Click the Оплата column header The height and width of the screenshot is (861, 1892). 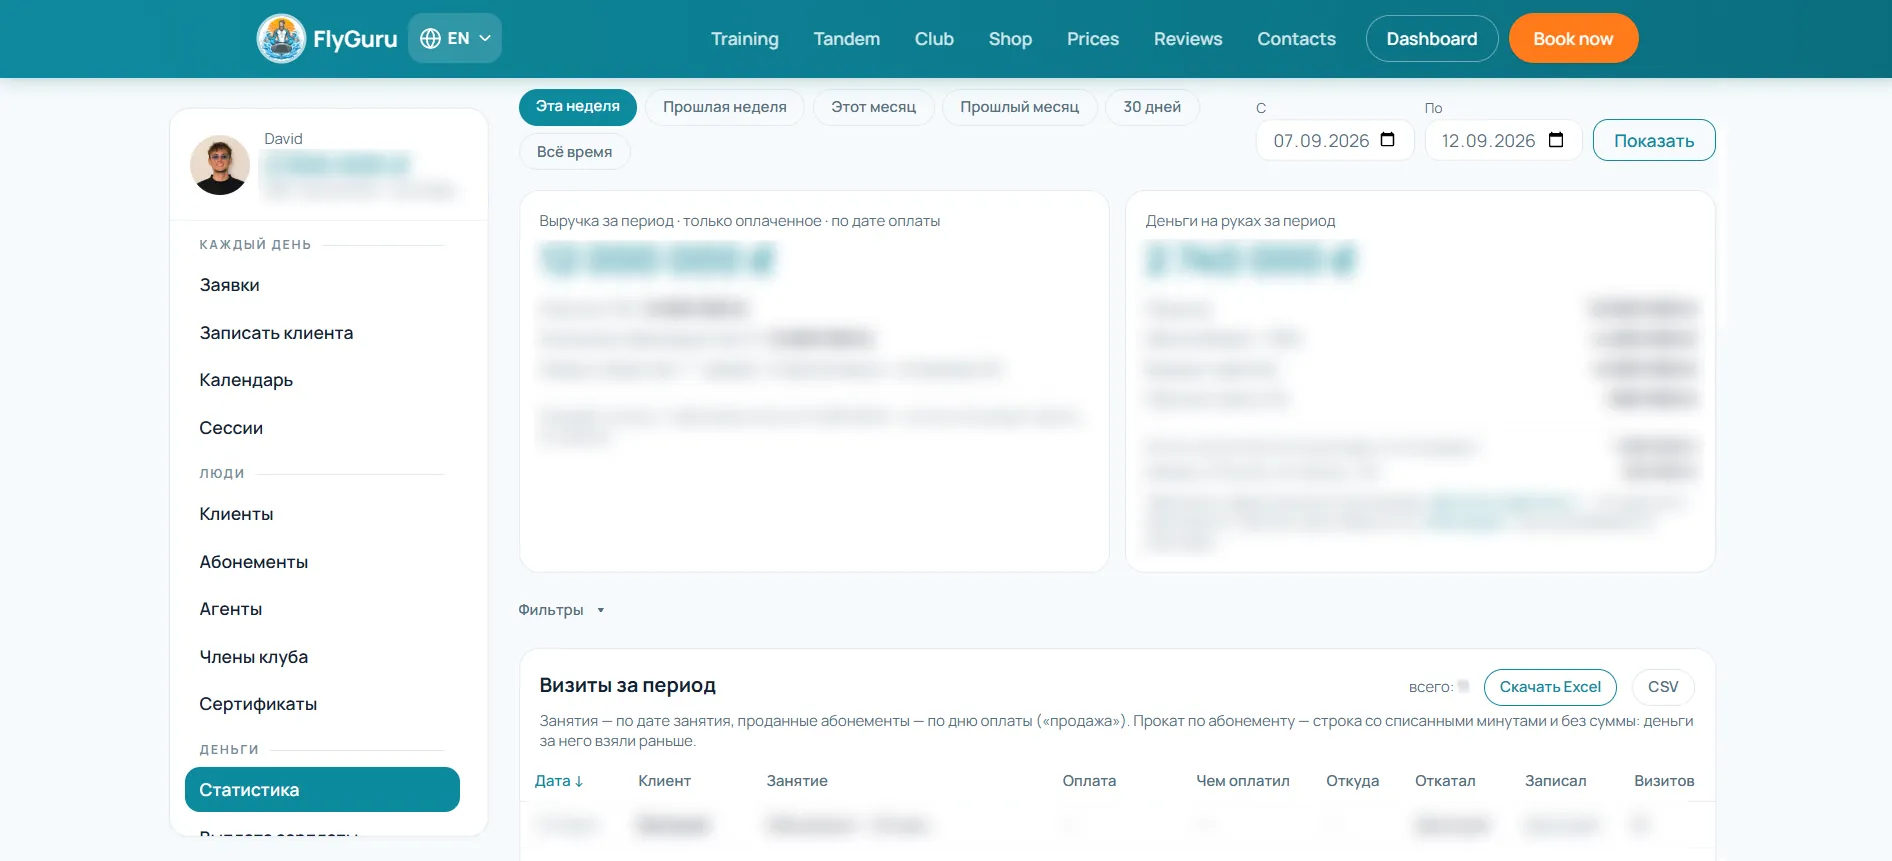click(1089, 781)
